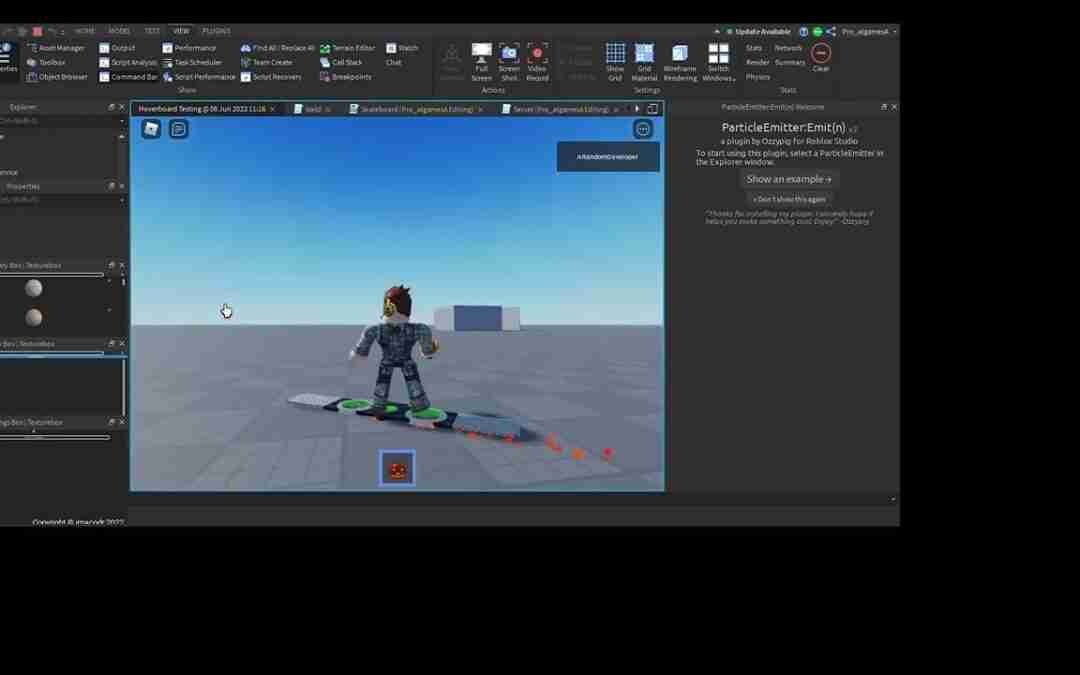
Task: Select the second texture sphere thumbnail
Action: pyautogui.click(x=34, y=317)
